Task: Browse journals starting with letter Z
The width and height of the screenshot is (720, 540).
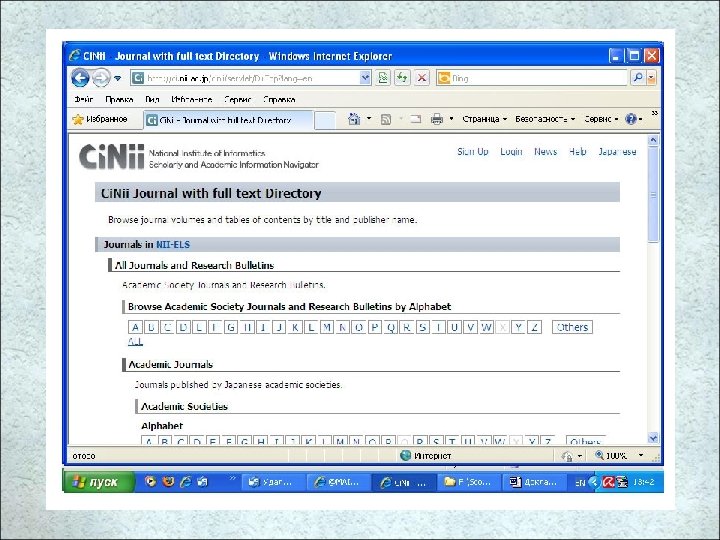Action: 534,327
